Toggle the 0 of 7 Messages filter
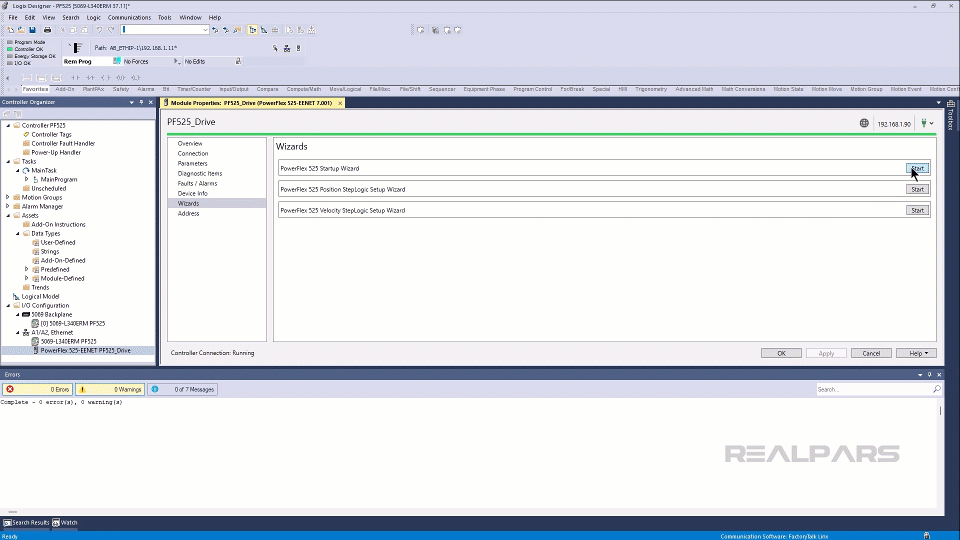Viewport: 960px width, 540px height. [x=182, y=389]
